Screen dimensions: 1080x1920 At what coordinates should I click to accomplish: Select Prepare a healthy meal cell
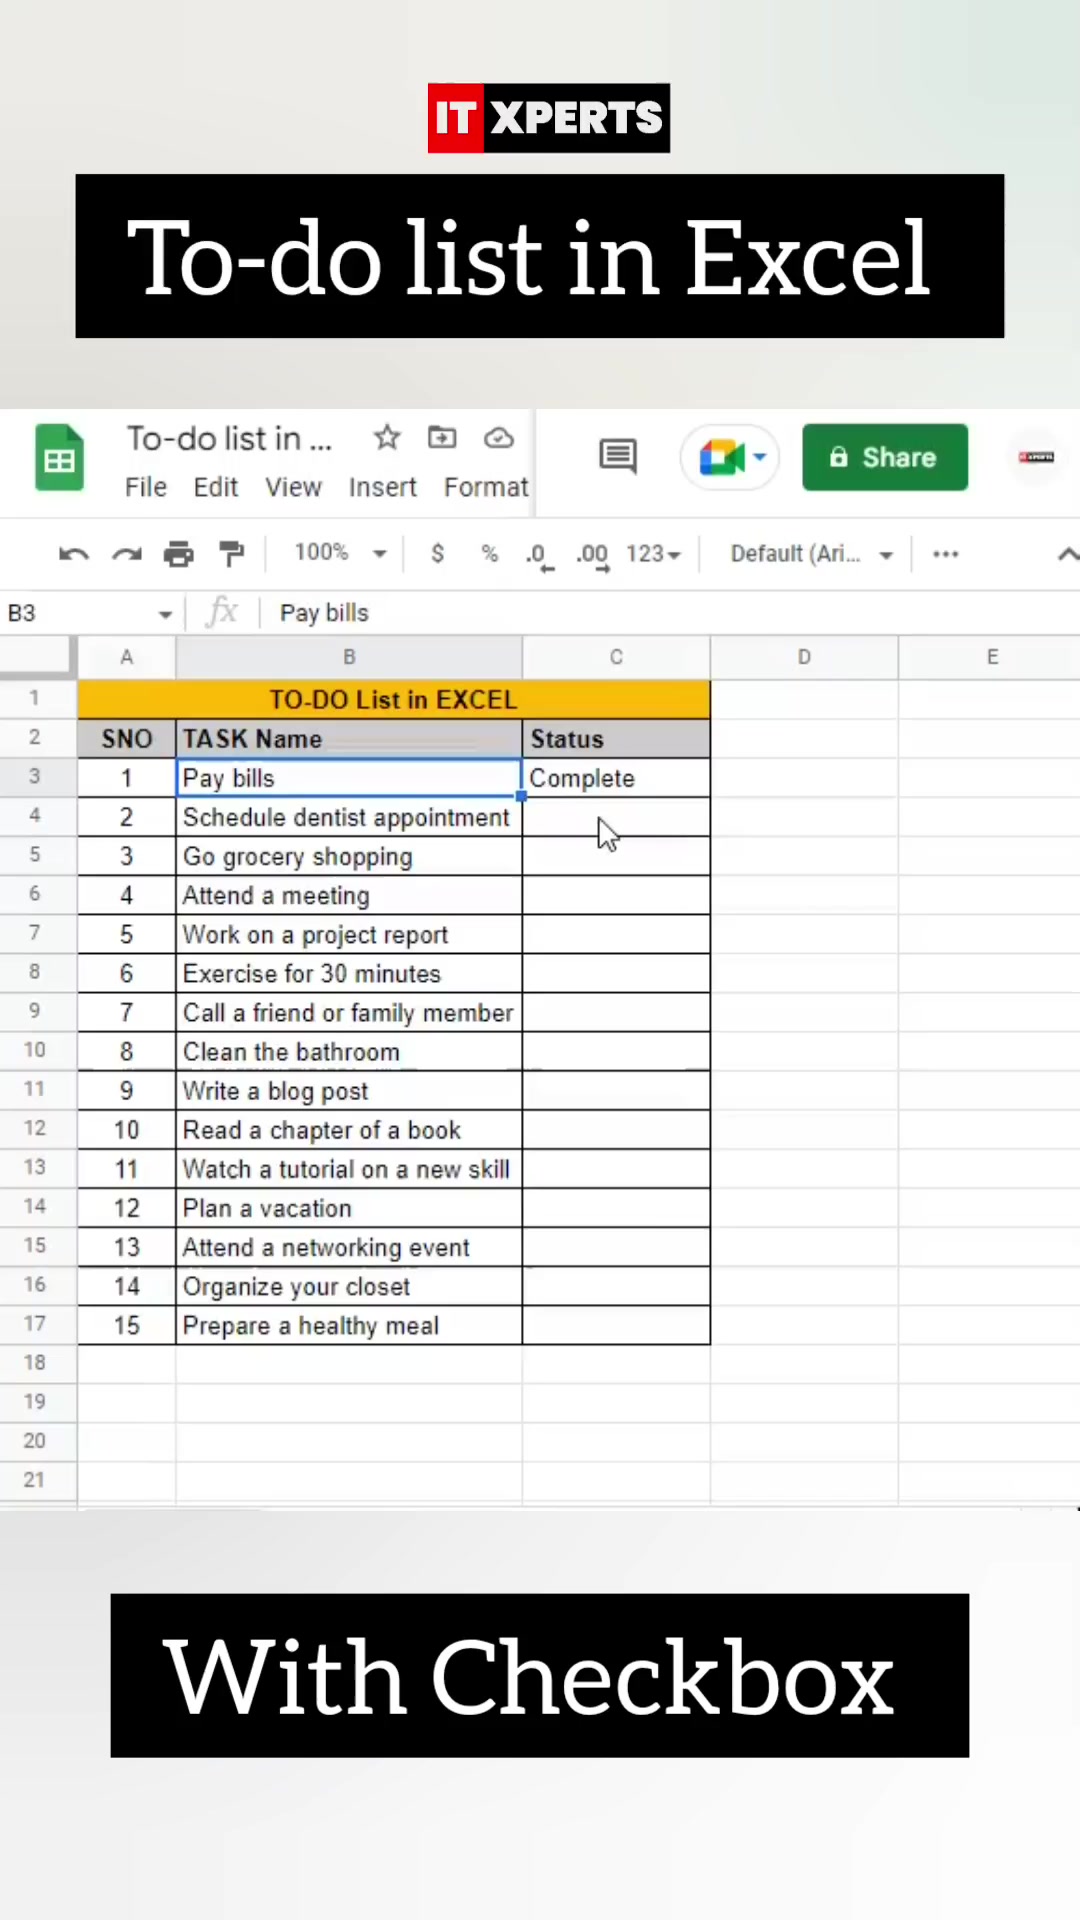[349, 1325]
